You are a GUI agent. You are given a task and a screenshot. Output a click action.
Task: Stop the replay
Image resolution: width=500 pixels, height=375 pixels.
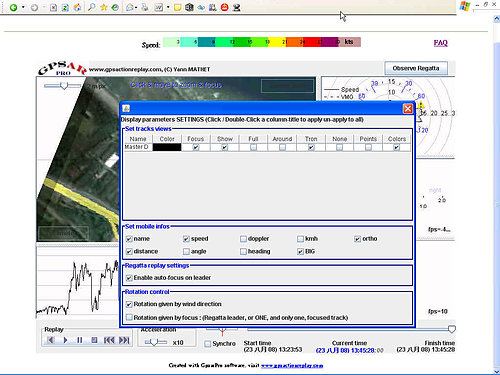pyautogui.click(x=94, y=340)
